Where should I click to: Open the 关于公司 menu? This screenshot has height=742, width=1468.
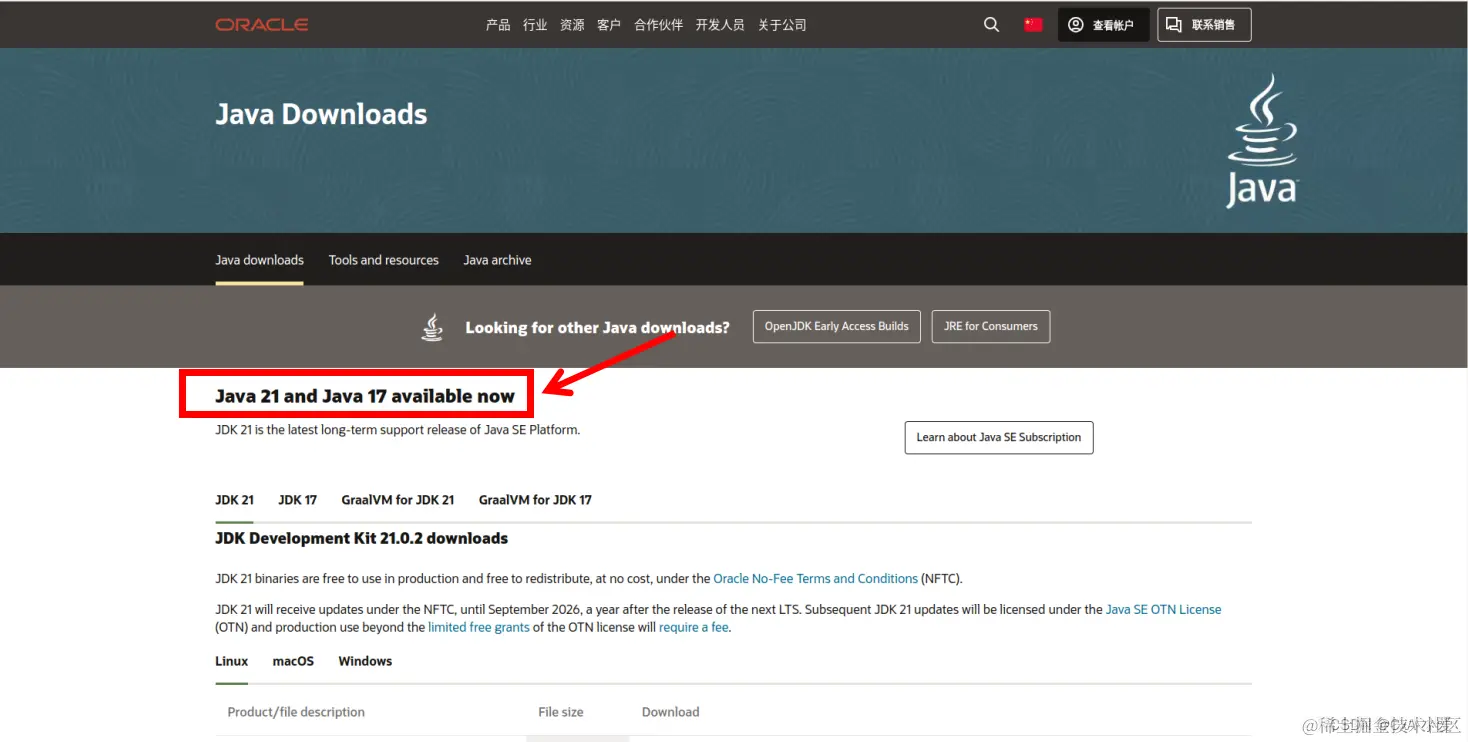pyautogui.click(x=782, y=25)
